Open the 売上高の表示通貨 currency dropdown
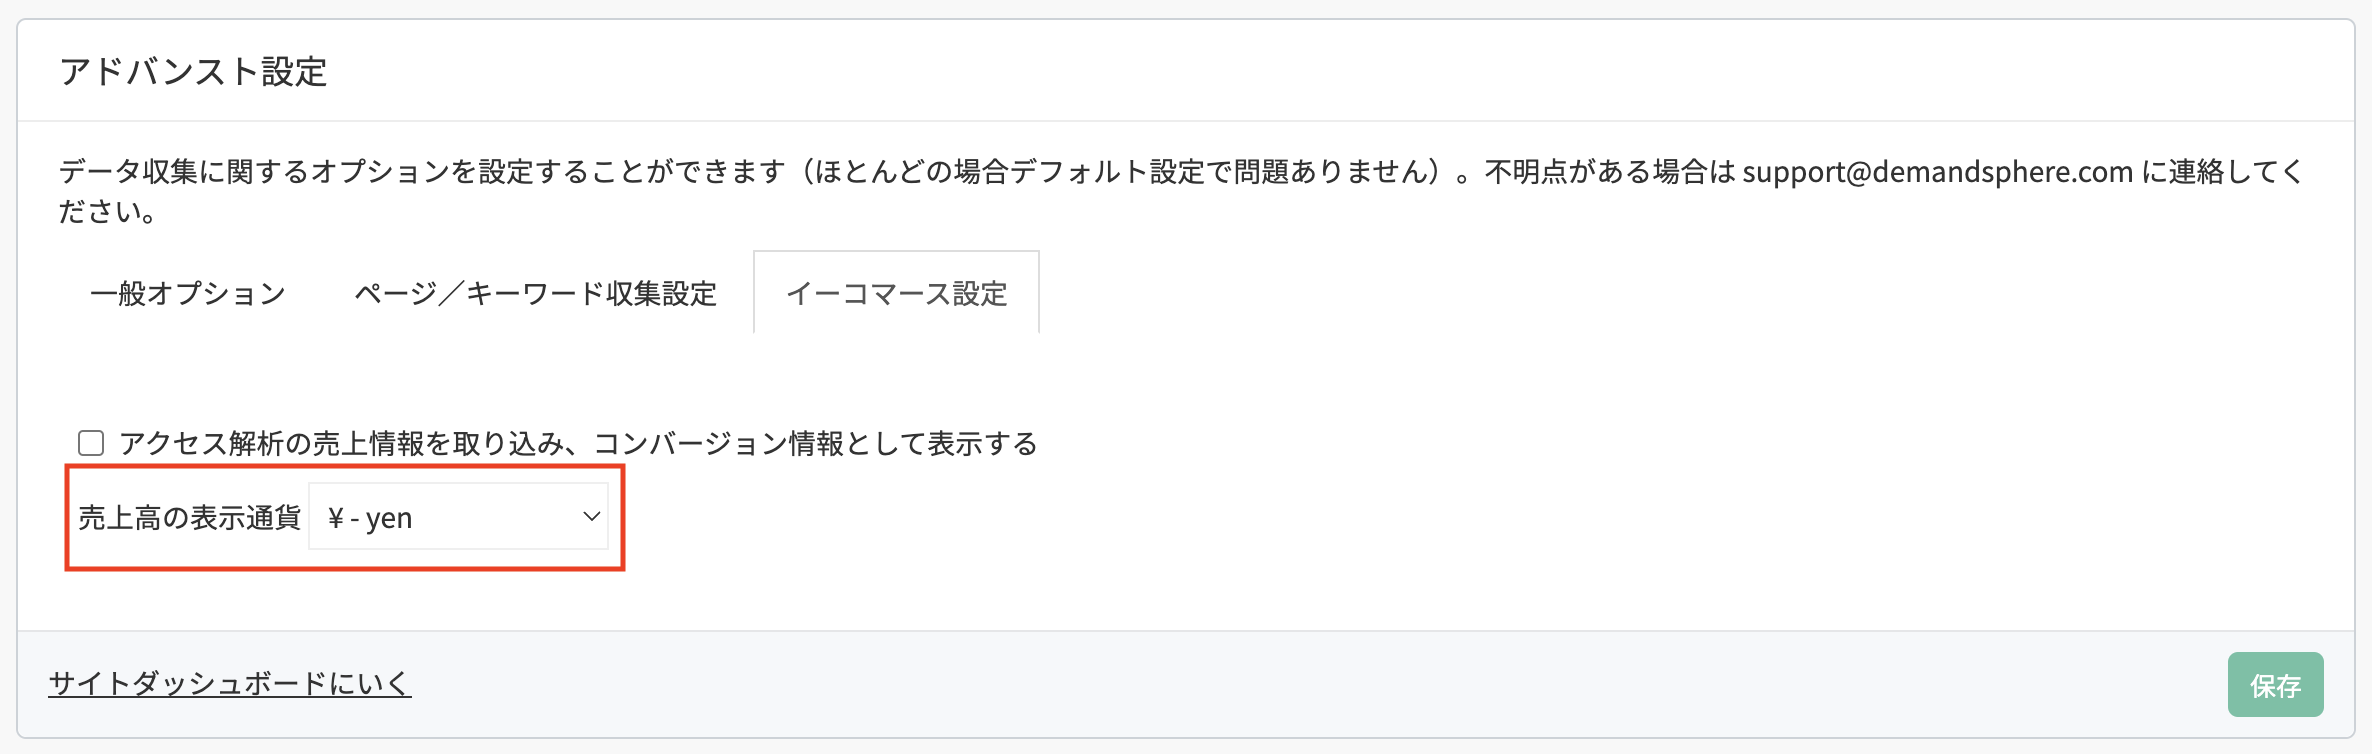 458,517
